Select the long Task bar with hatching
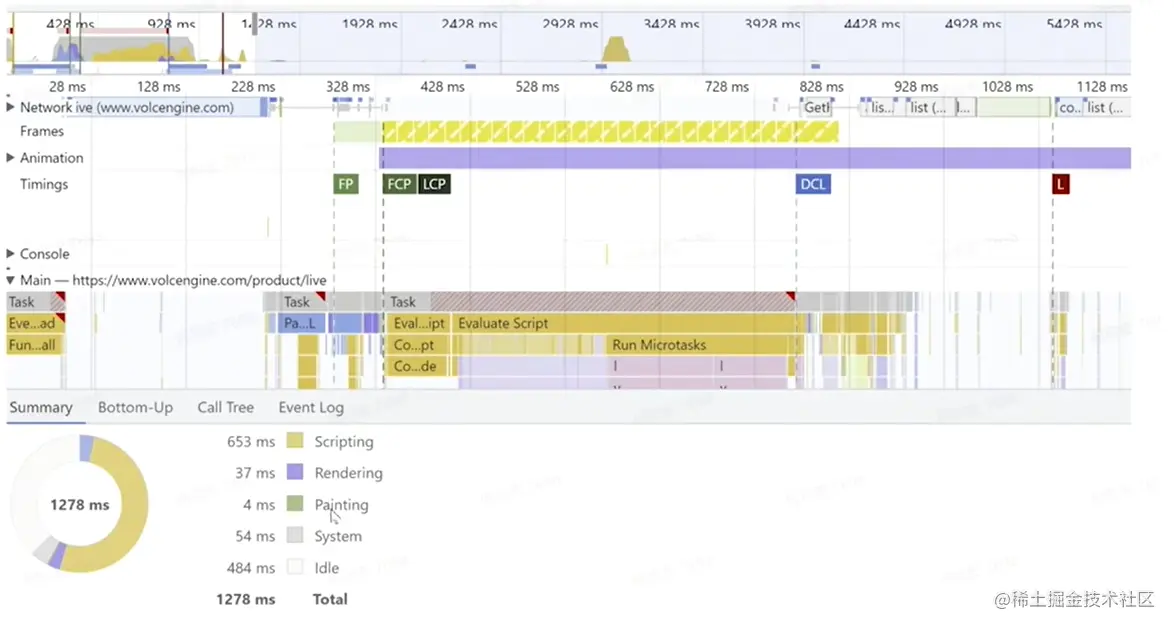Viewport: 1174px width, 629px height. click(x=590, y=302)
